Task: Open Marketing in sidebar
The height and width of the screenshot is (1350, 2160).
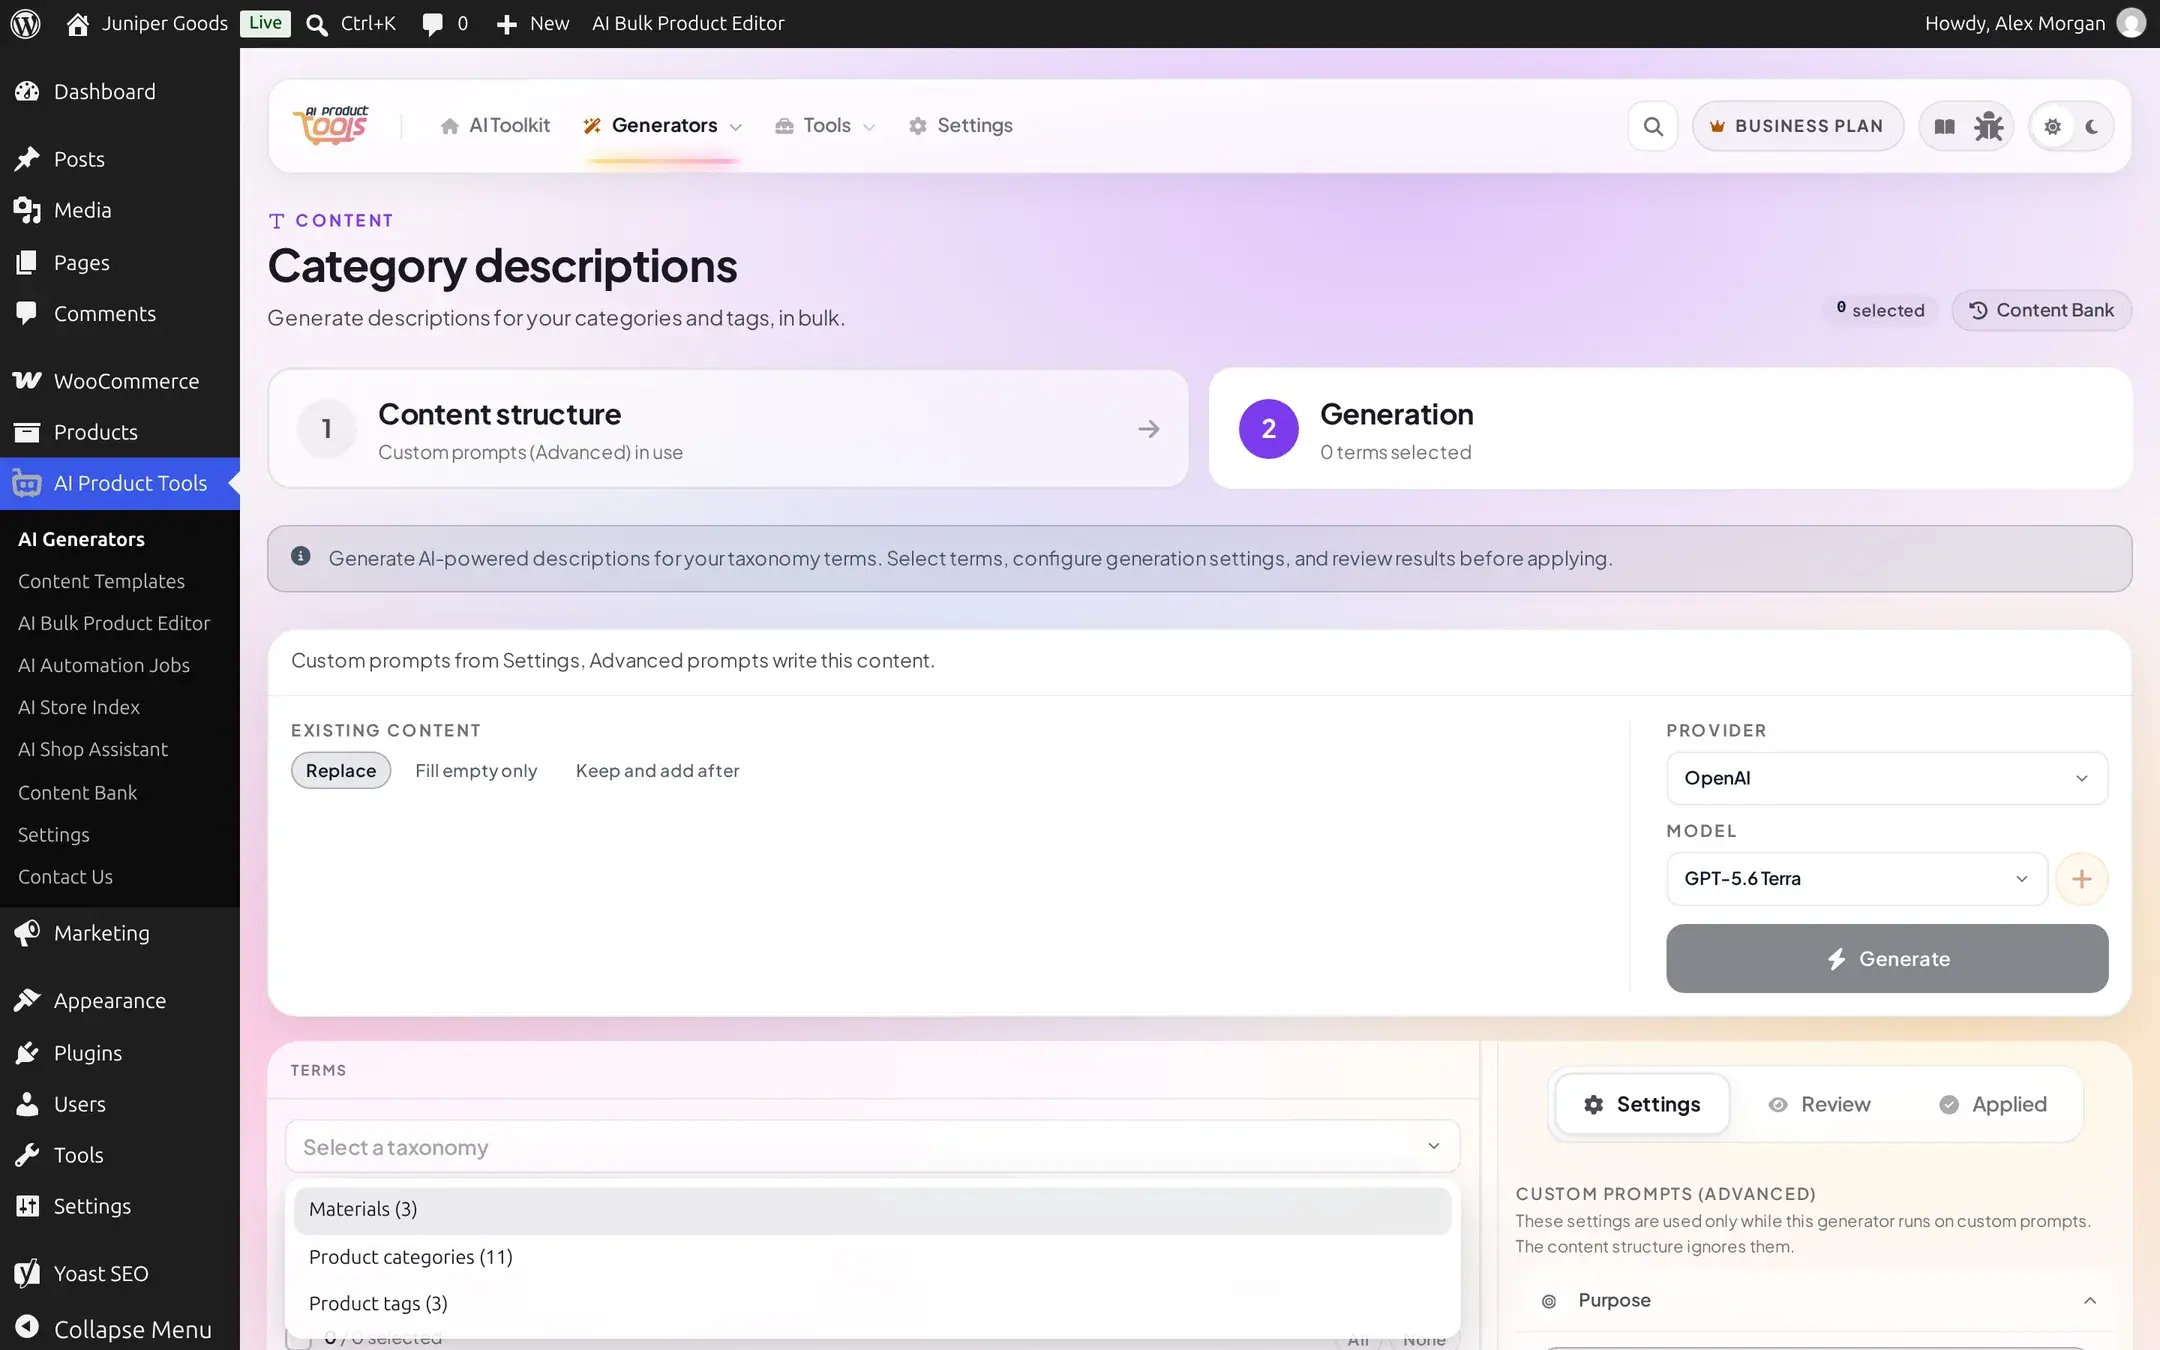Action: click(120, 932)
